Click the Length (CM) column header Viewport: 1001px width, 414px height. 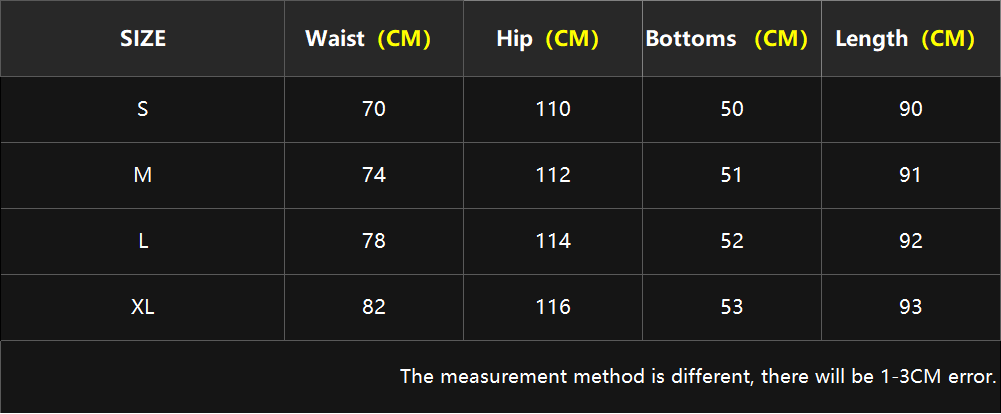pyautogui.click(x=910, y=39)
